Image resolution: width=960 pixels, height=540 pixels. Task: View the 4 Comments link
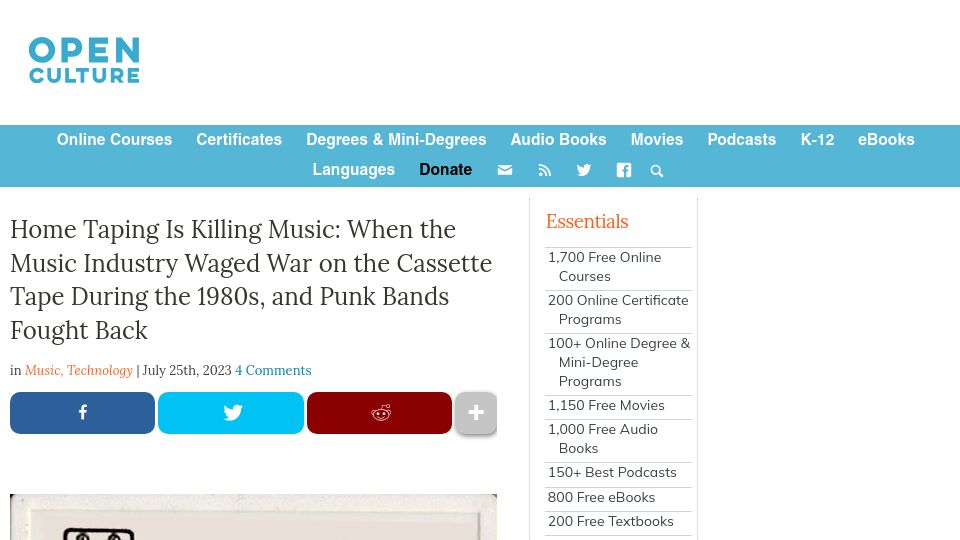[x=273, y=370]
